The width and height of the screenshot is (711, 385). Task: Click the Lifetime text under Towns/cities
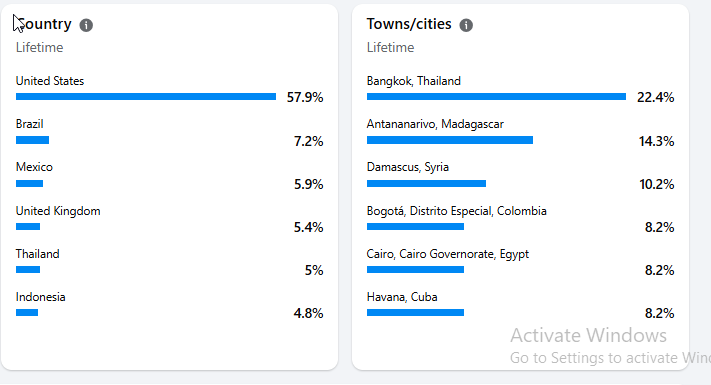point(390,48)
